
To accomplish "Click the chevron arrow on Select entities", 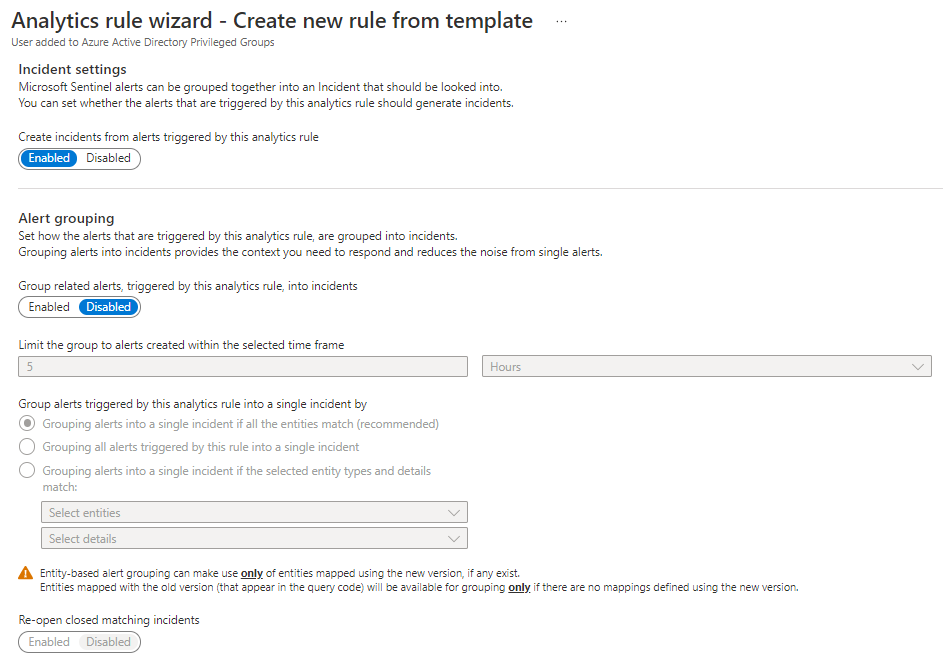I will tap(455, 513).
